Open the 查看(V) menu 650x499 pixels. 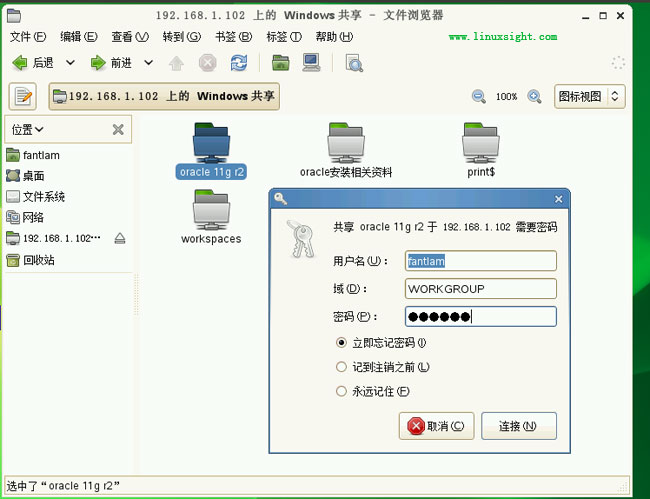(x=130, y=37)
